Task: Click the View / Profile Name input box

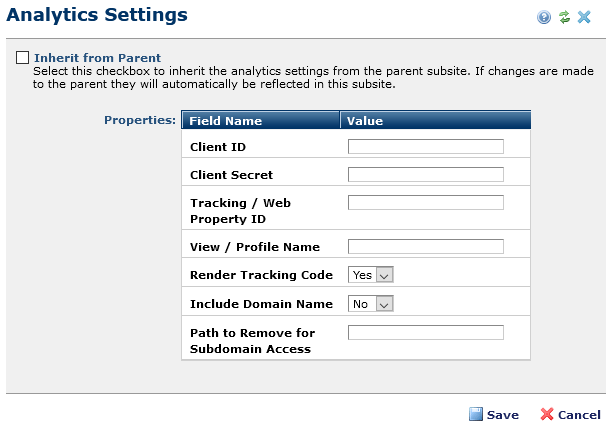Action: click(425, 246)
